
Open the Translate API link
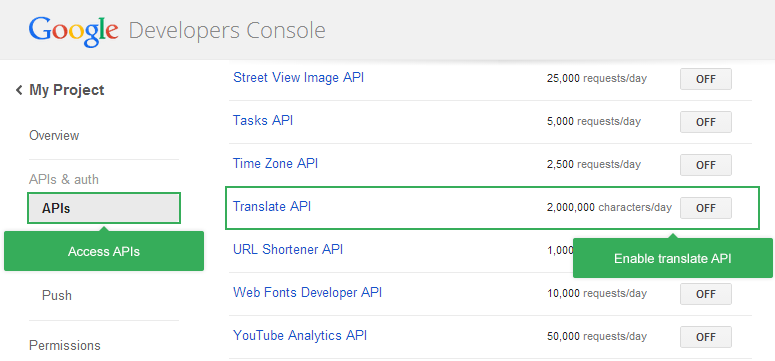272,206
